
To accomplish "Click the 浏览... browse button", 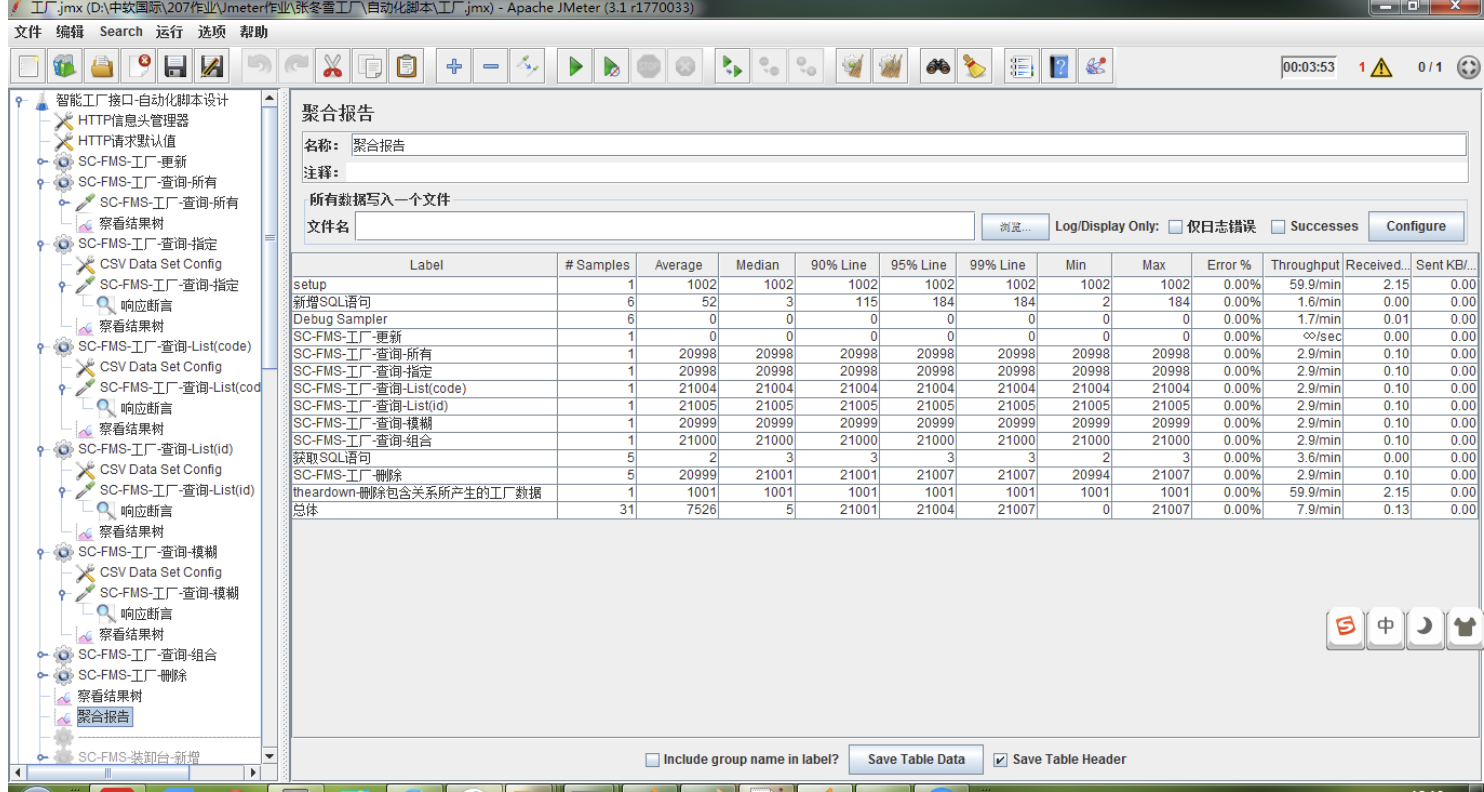I will coord(1014,227).
